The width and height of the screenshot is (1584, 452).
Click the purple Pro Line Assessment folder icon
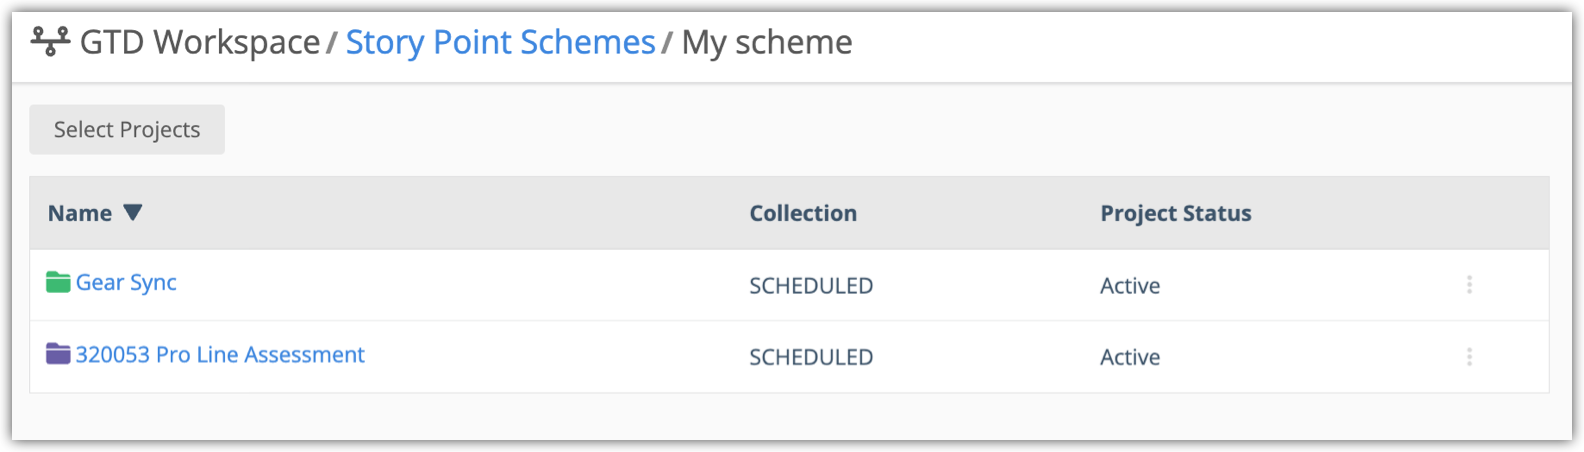point(58,354)
